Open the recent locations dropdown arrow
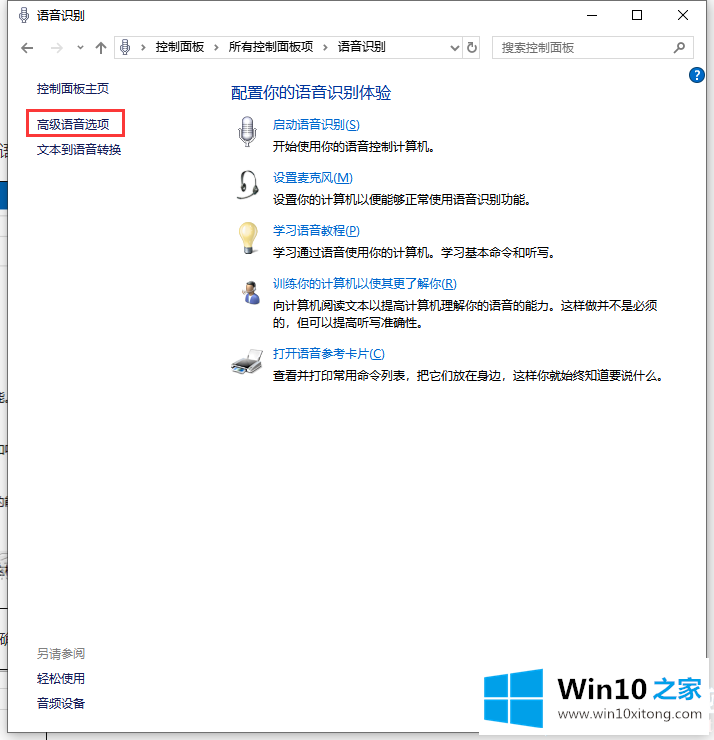This screenshot has width=714, height=740. [80, 47]
